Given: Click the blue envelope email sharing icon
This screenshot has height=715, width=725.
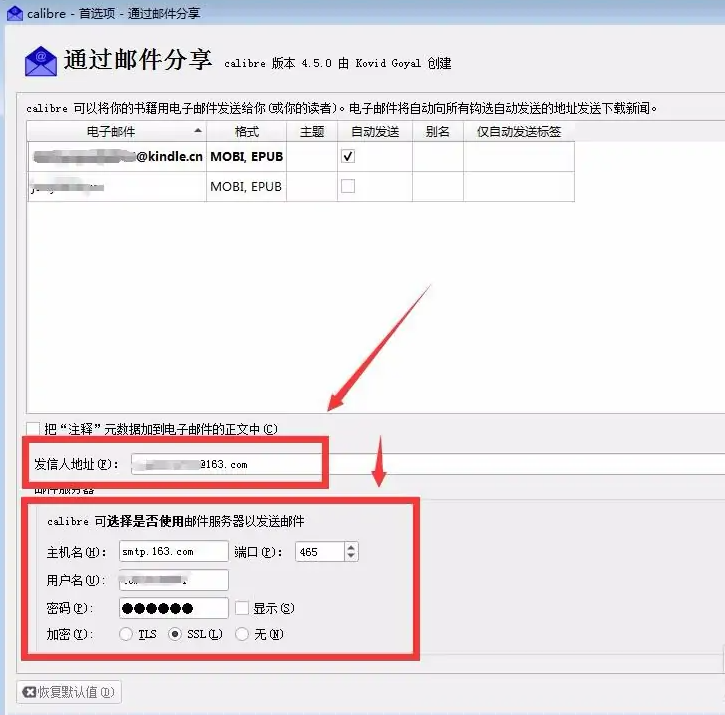Looking at the screenshot, I should click(x=41, y=61).
